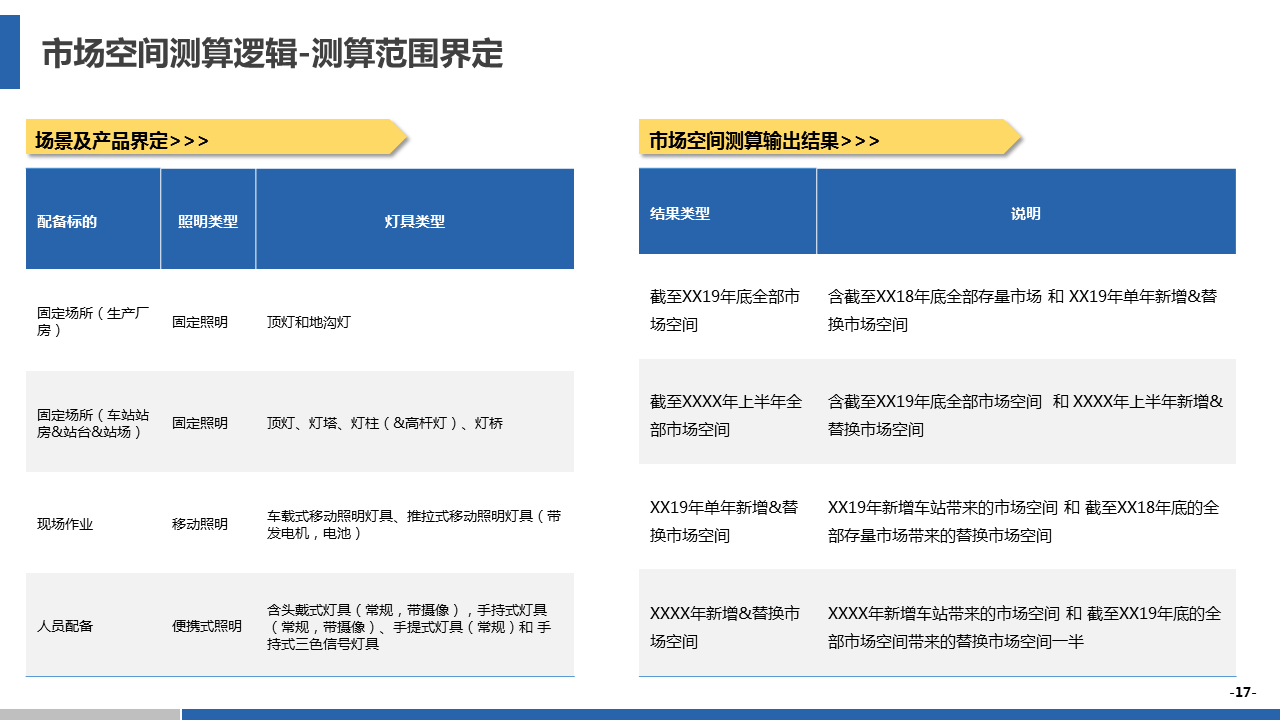Screen dimensions: 1280x720
Task: Select the 含头戴式灯具 description text
Action: coord(409,626)
